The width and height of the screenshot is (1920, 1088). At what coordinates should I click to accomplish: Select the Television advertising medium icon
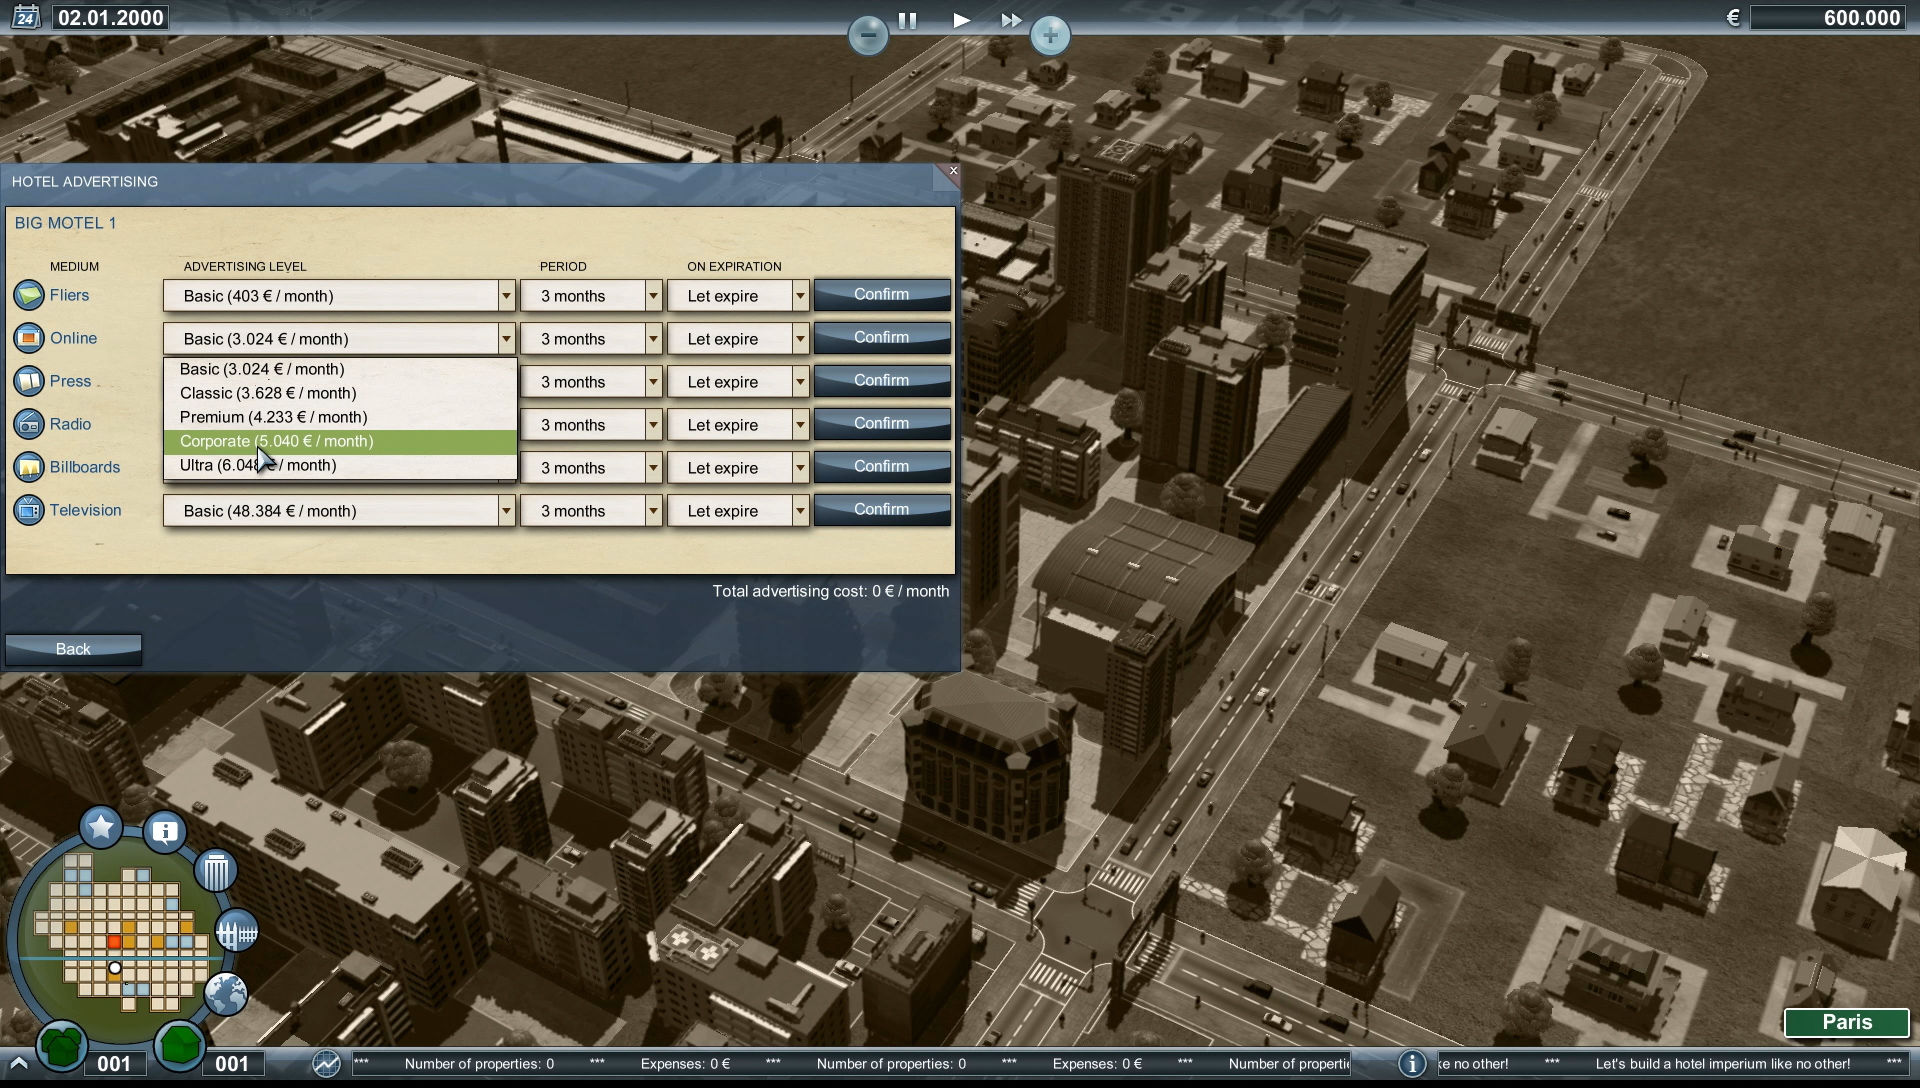(29, 510)
